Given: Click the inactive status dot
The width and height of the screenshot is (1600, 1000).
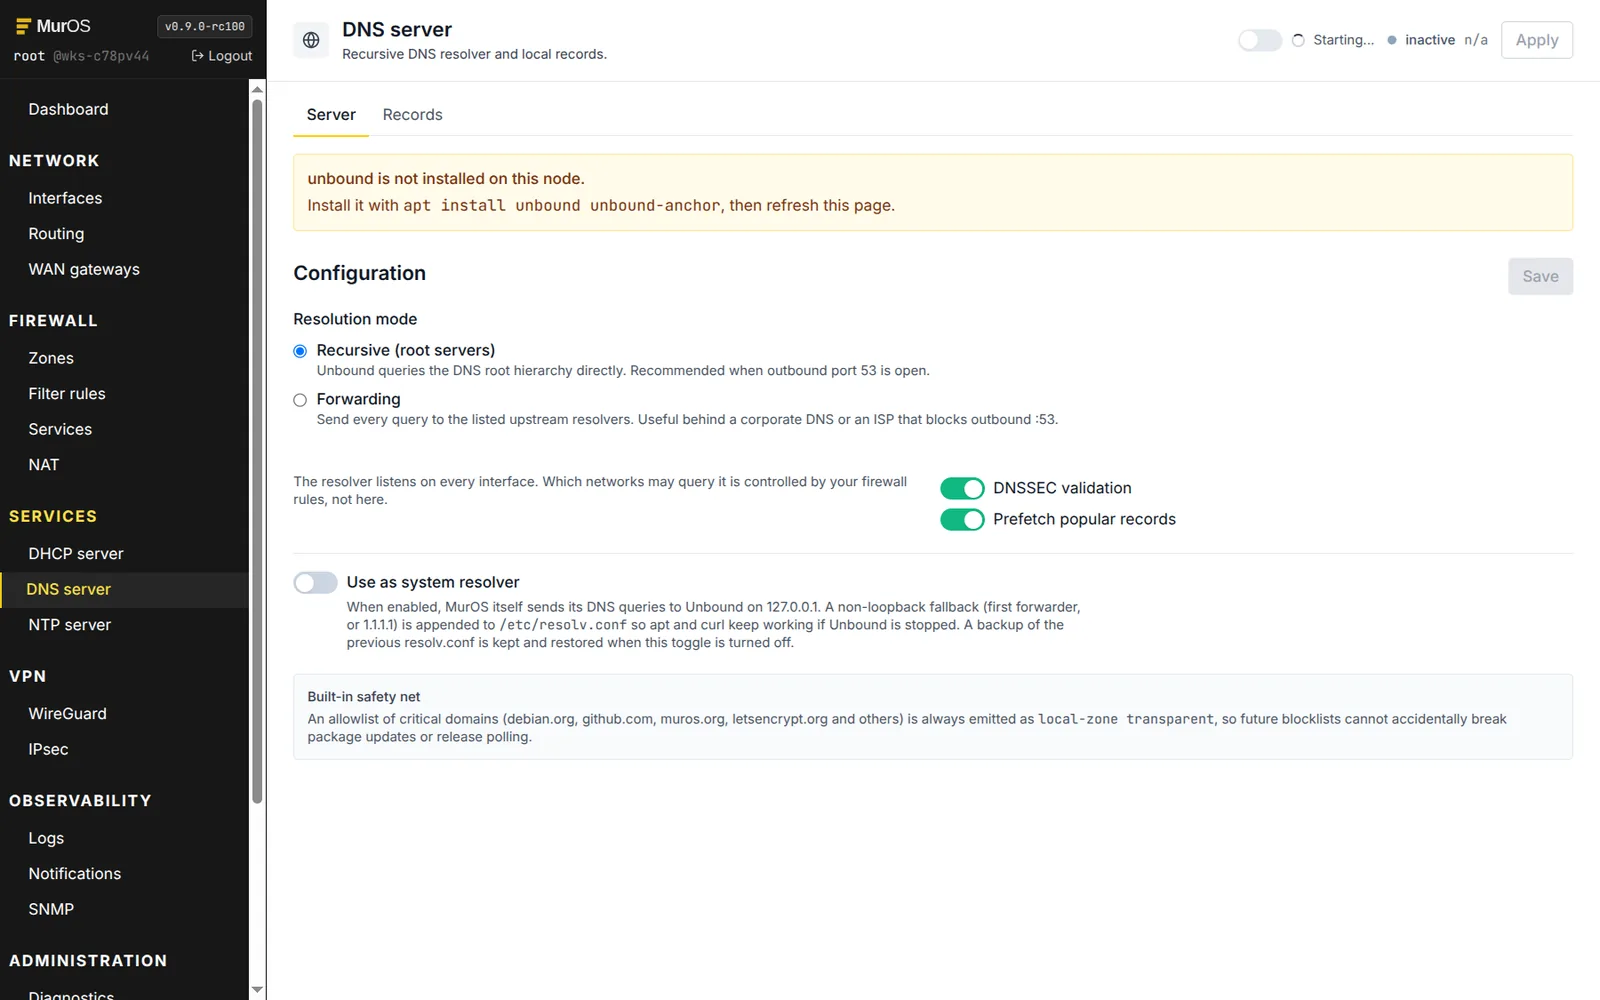Looking at the screenshot, I should (1391, 40).
